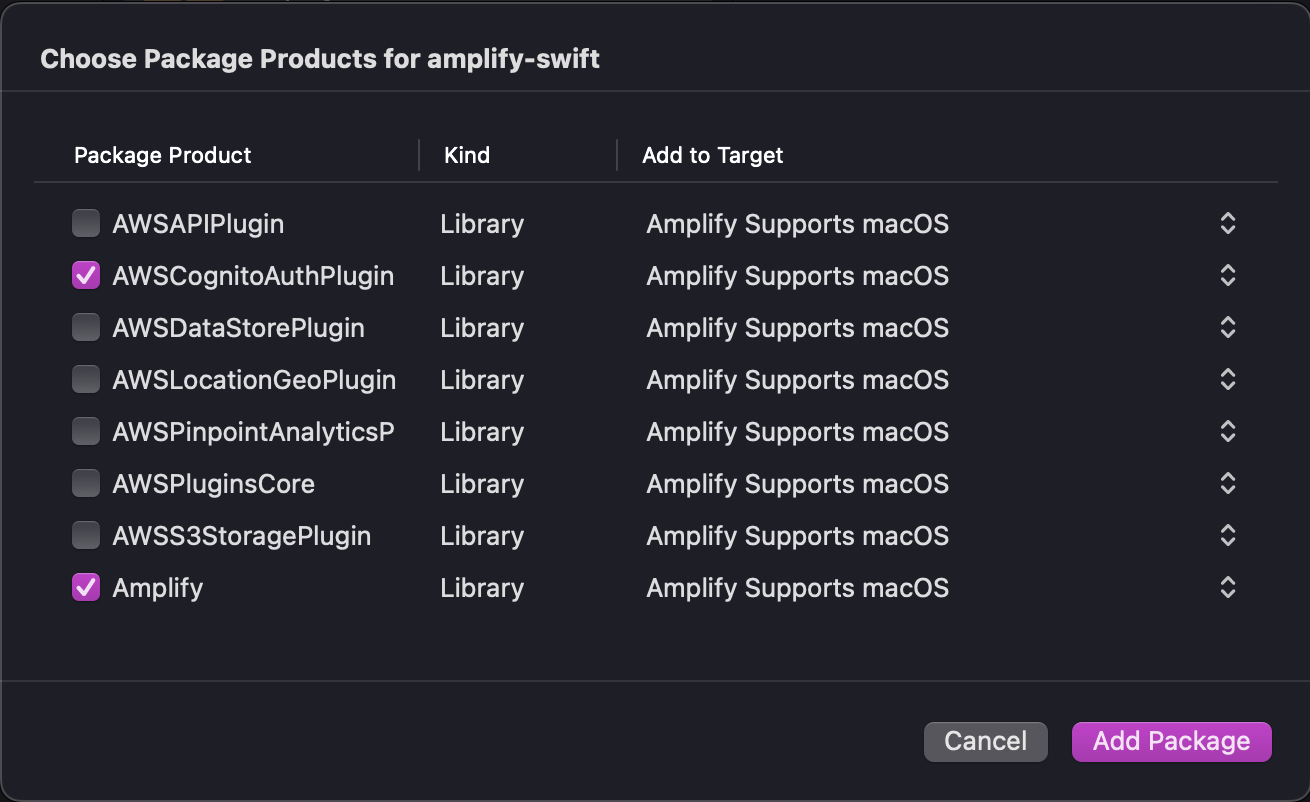Click the Add to Target column header
The width and height of the screenshot is (1310, 802).
click(x=713, y=155)
